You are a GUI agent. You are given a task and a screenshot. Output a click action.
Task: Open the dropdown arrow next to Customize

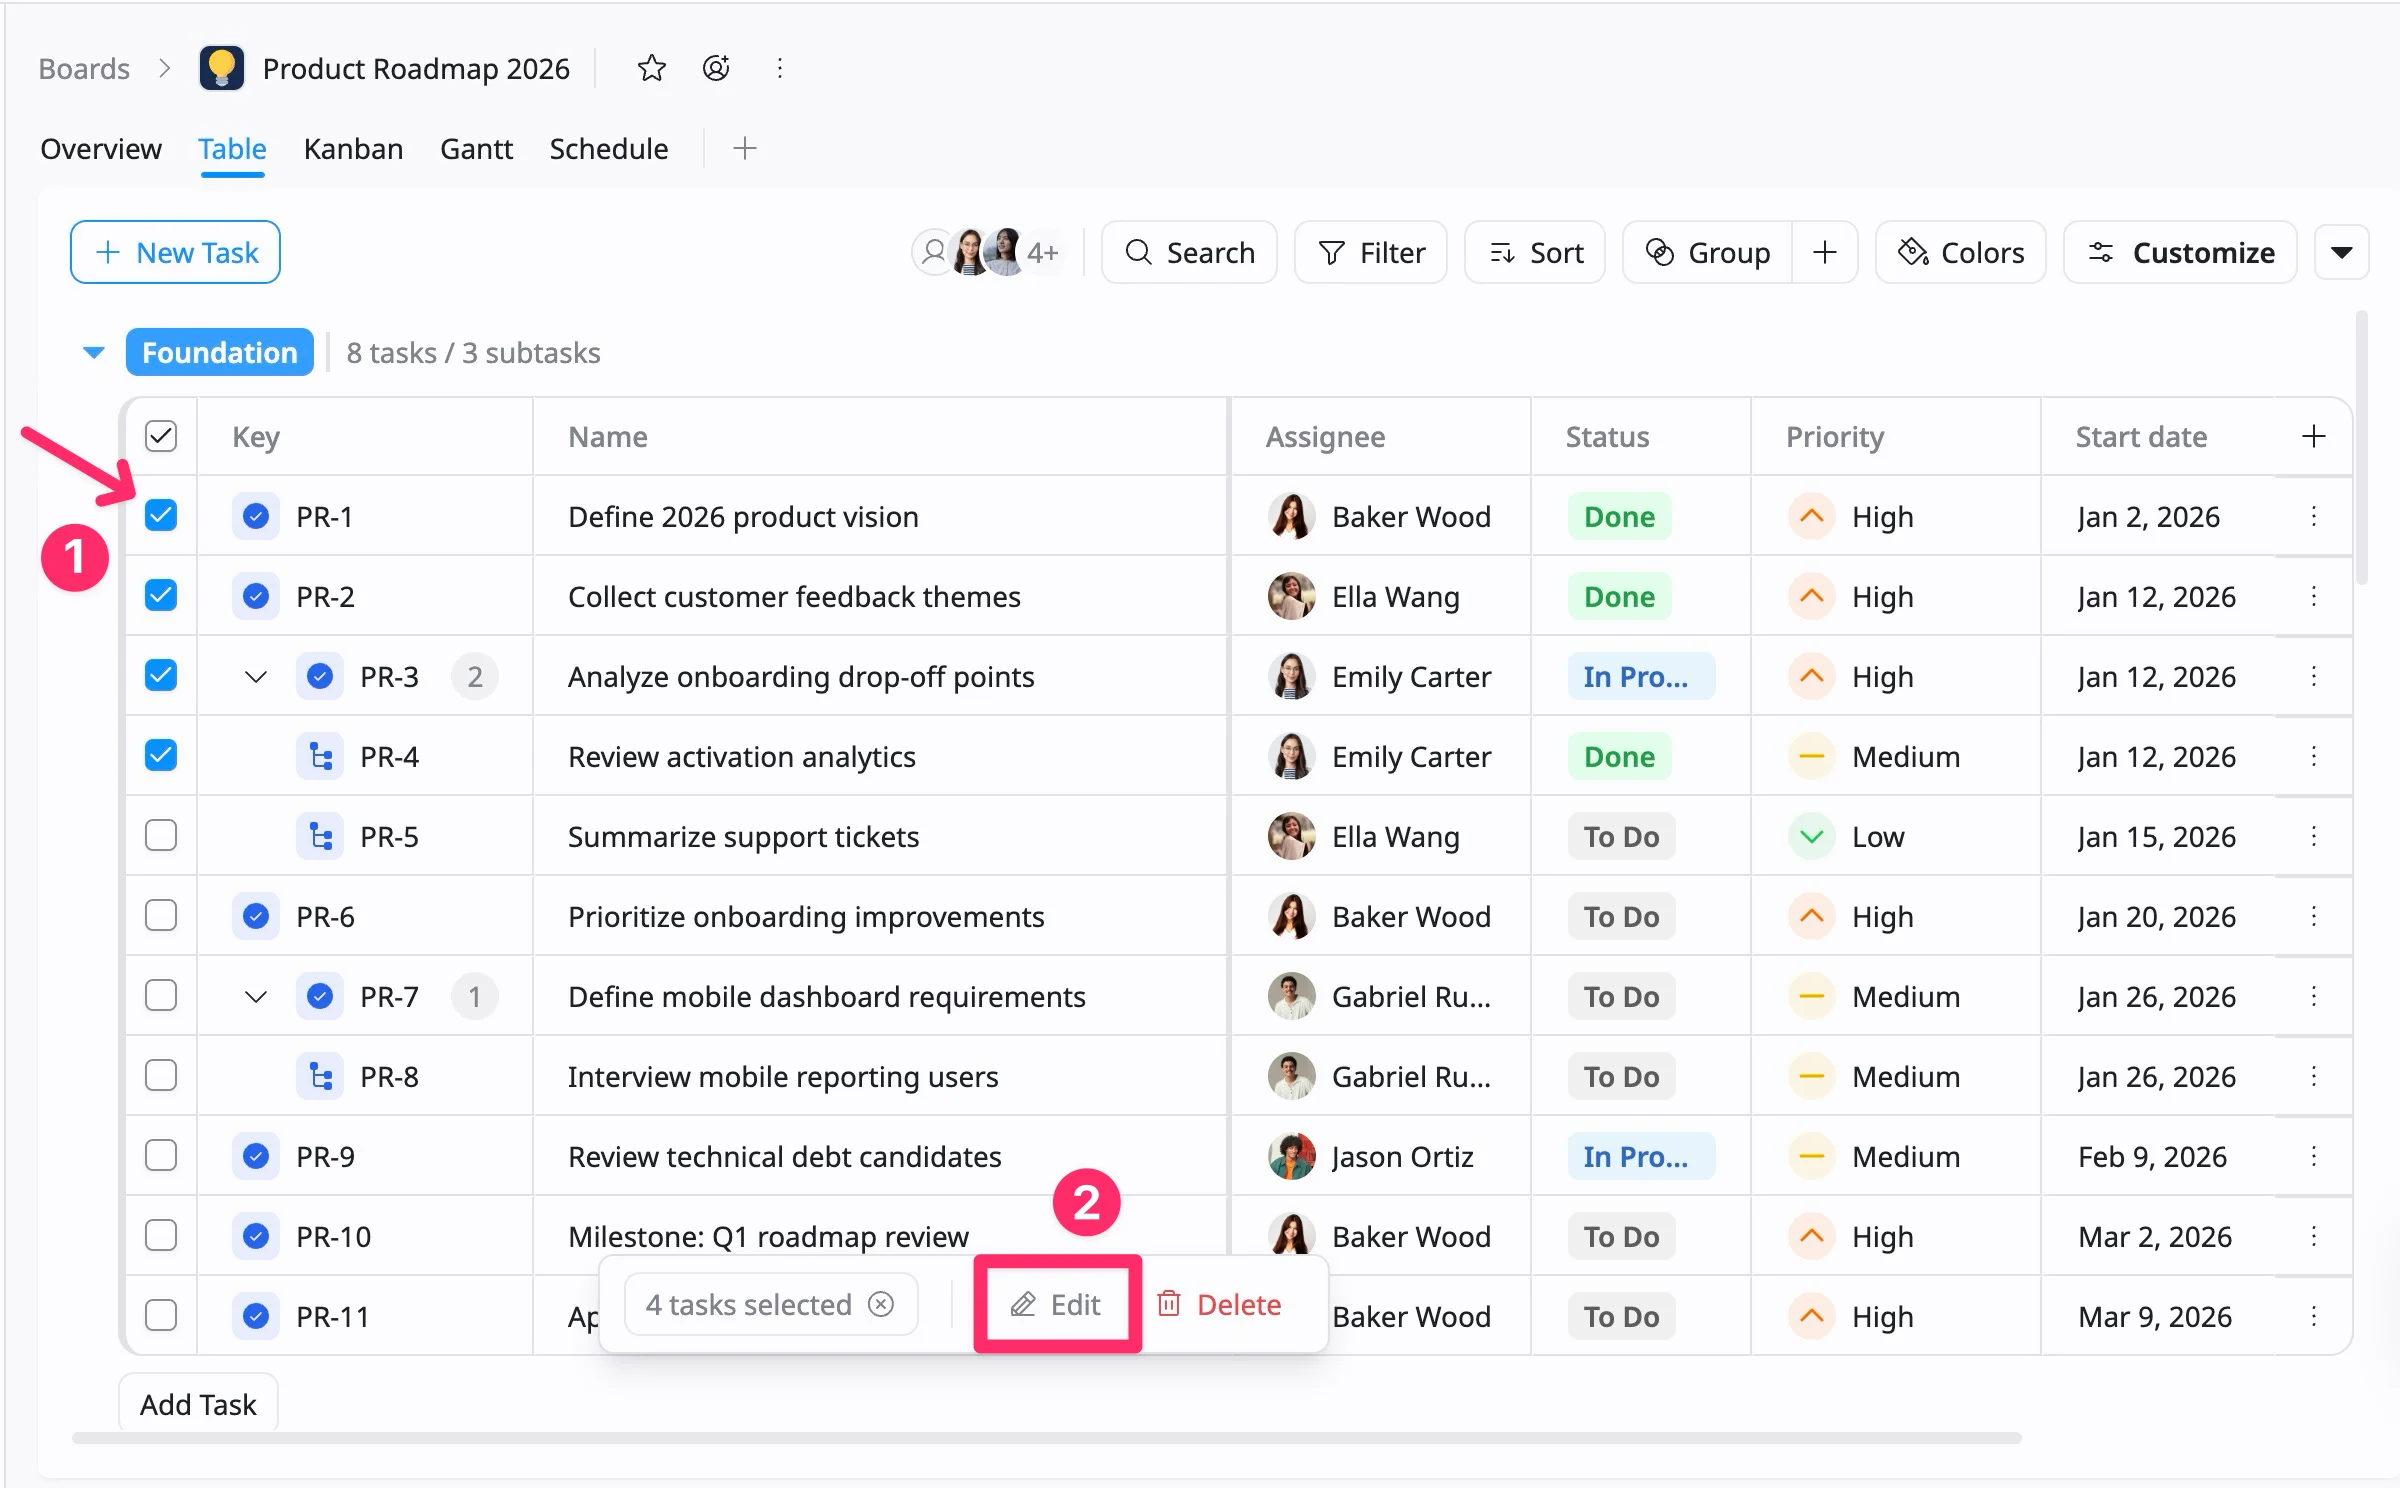click(x=2341, y=252)
